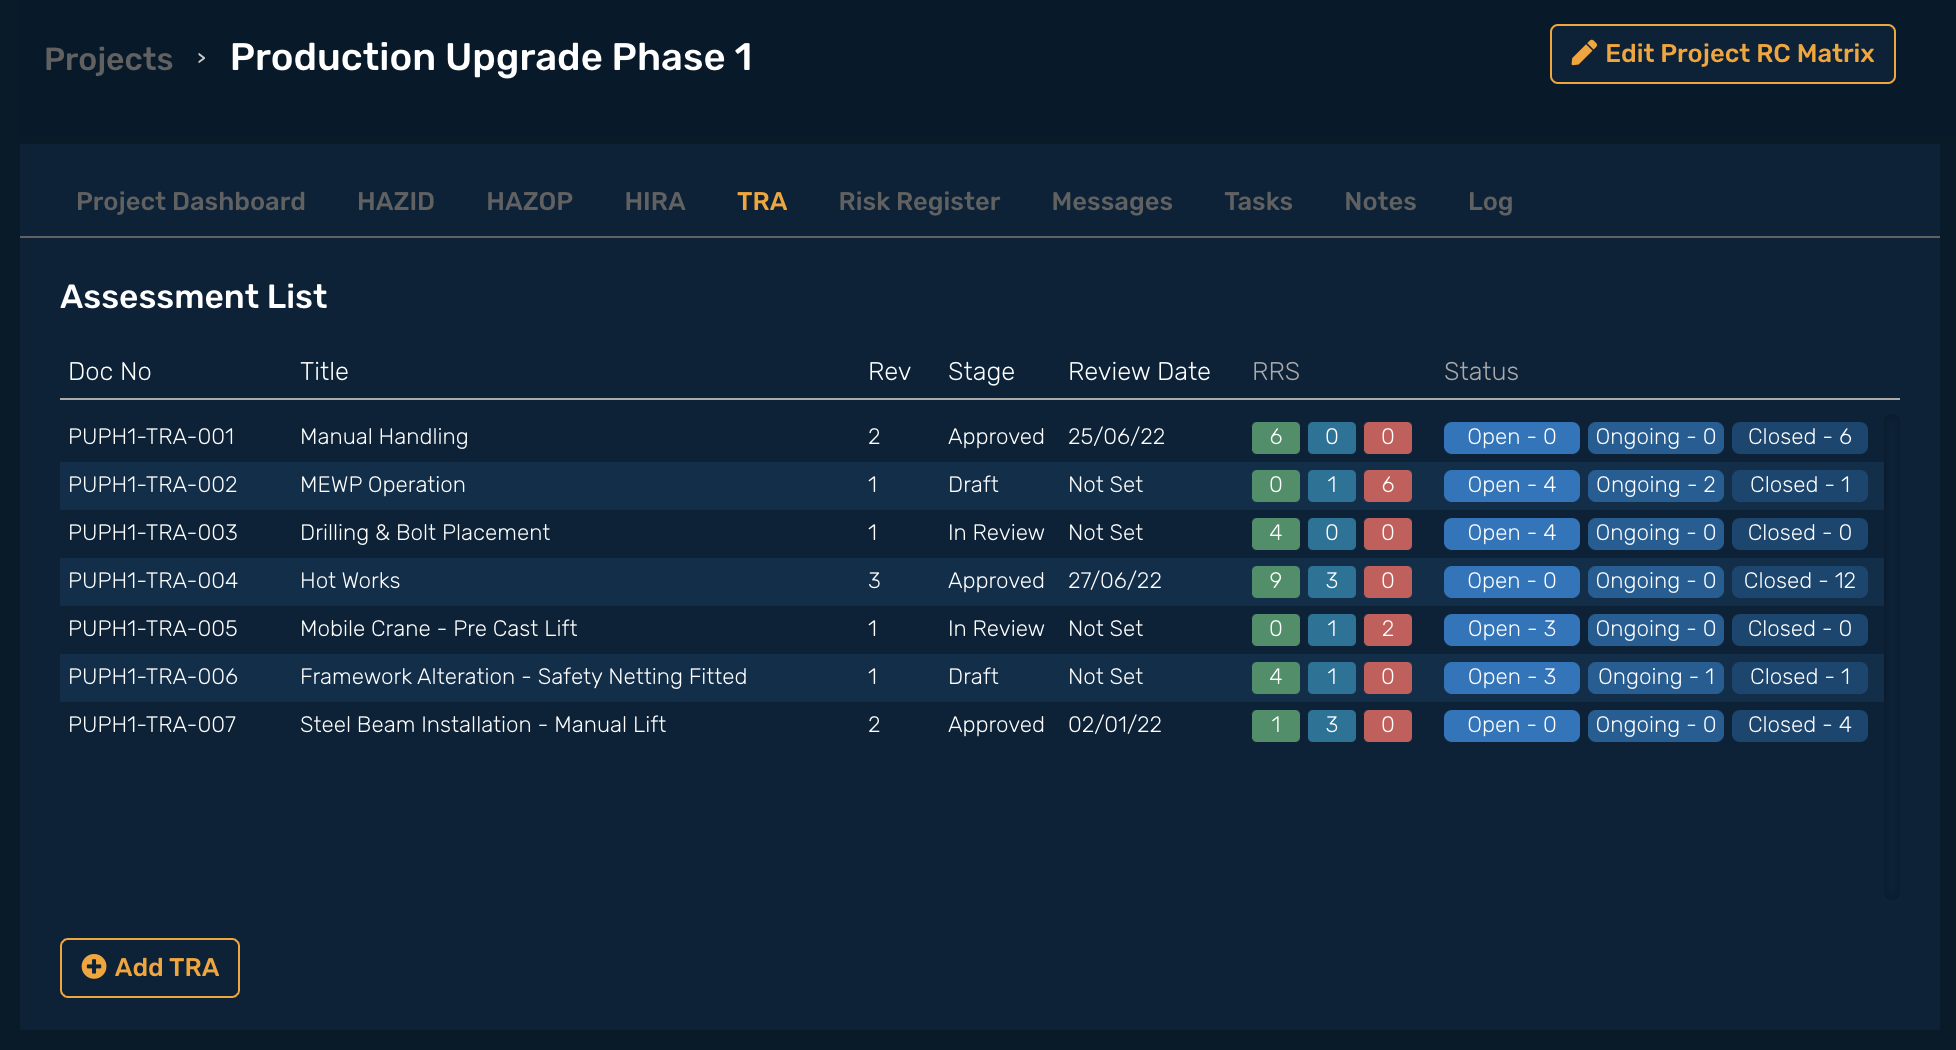This screenshot has width=1956, height=1050.
Task: Select the Log tab
Action: (1489, 201)
